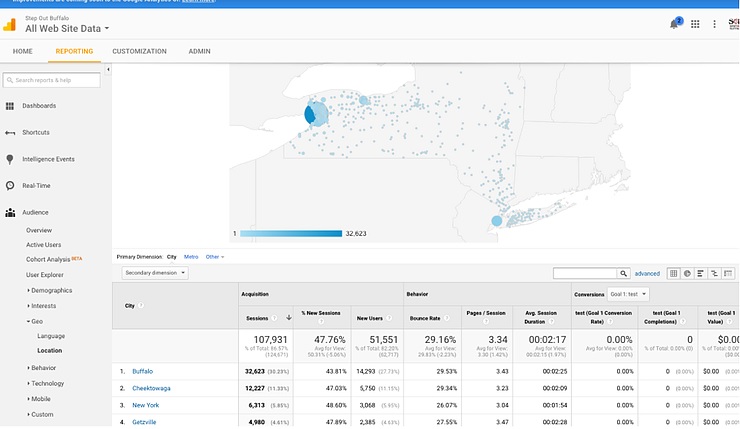Open the Language report under Geo

51,336
